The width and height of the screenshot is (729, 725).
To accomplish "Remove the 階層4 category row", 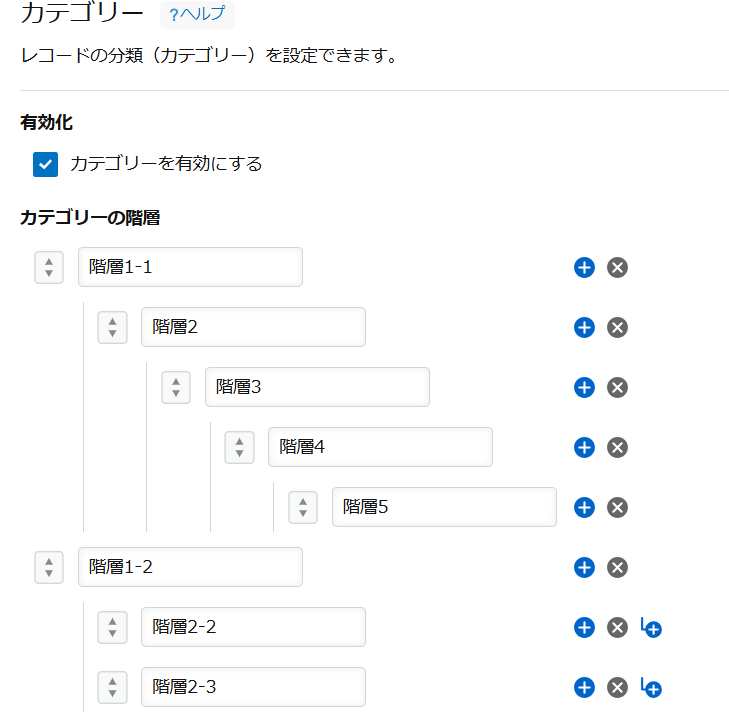I will tap(618, 448).
